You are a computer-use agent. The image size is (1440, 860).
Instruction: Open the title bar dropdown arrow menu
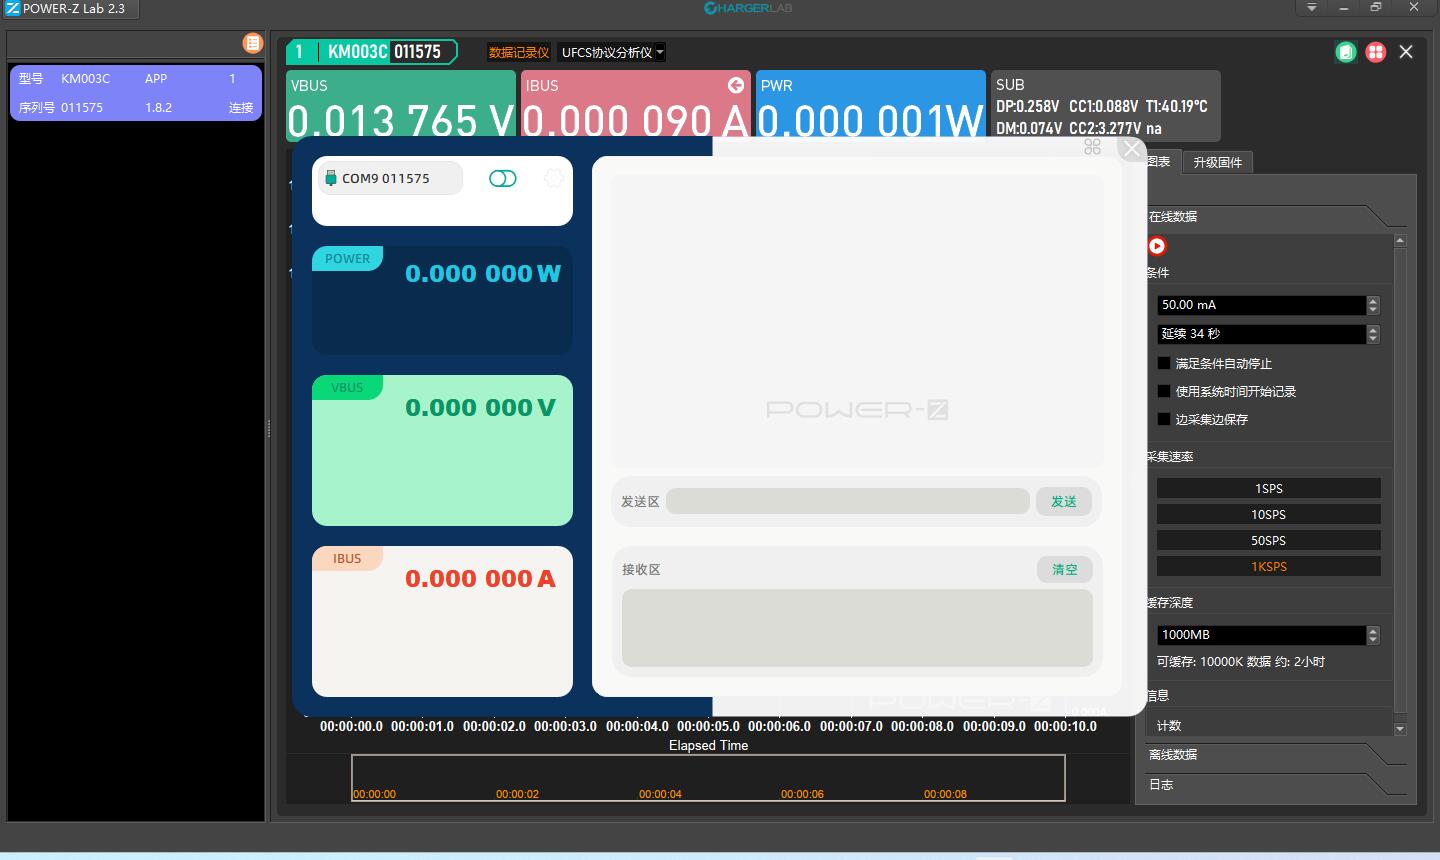point(1311,7)
